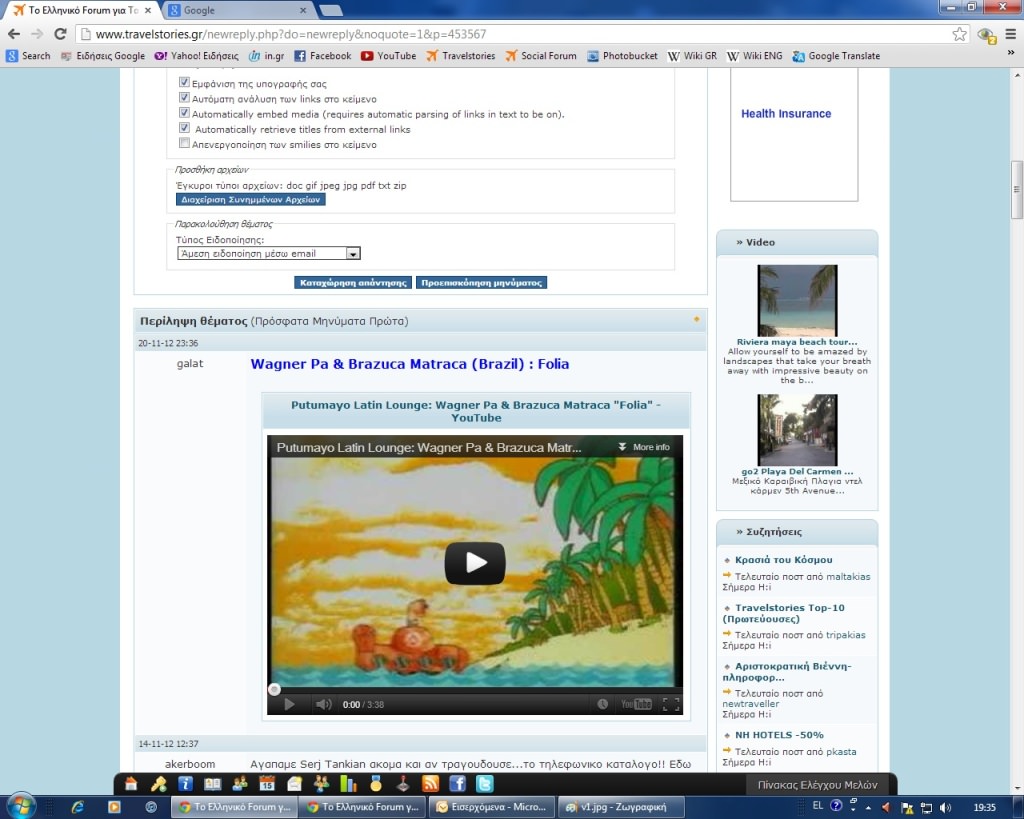Open the go2 Playa Del Carmen video thumbnail

click(x=797, y=430)
